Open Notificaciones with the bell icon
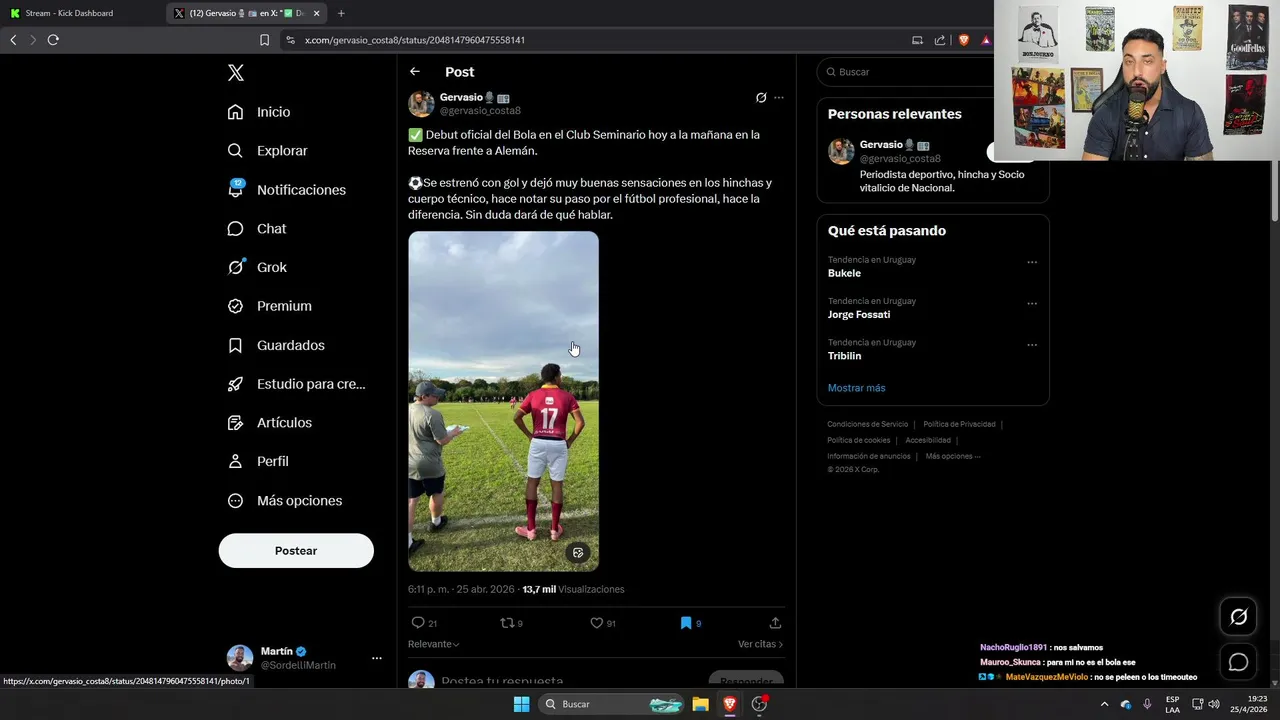 click(286, 190)
